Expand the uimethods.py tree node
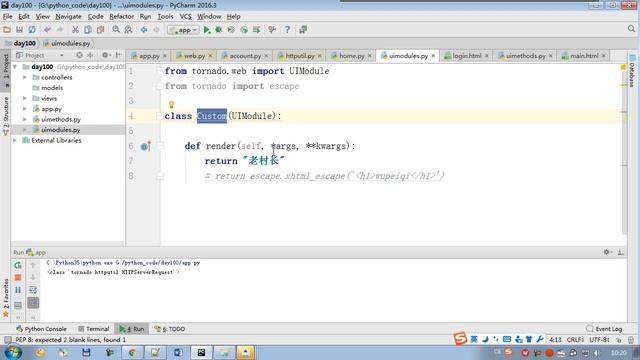Viewport: 640px width, 360px height. click(x=25, y=119)
